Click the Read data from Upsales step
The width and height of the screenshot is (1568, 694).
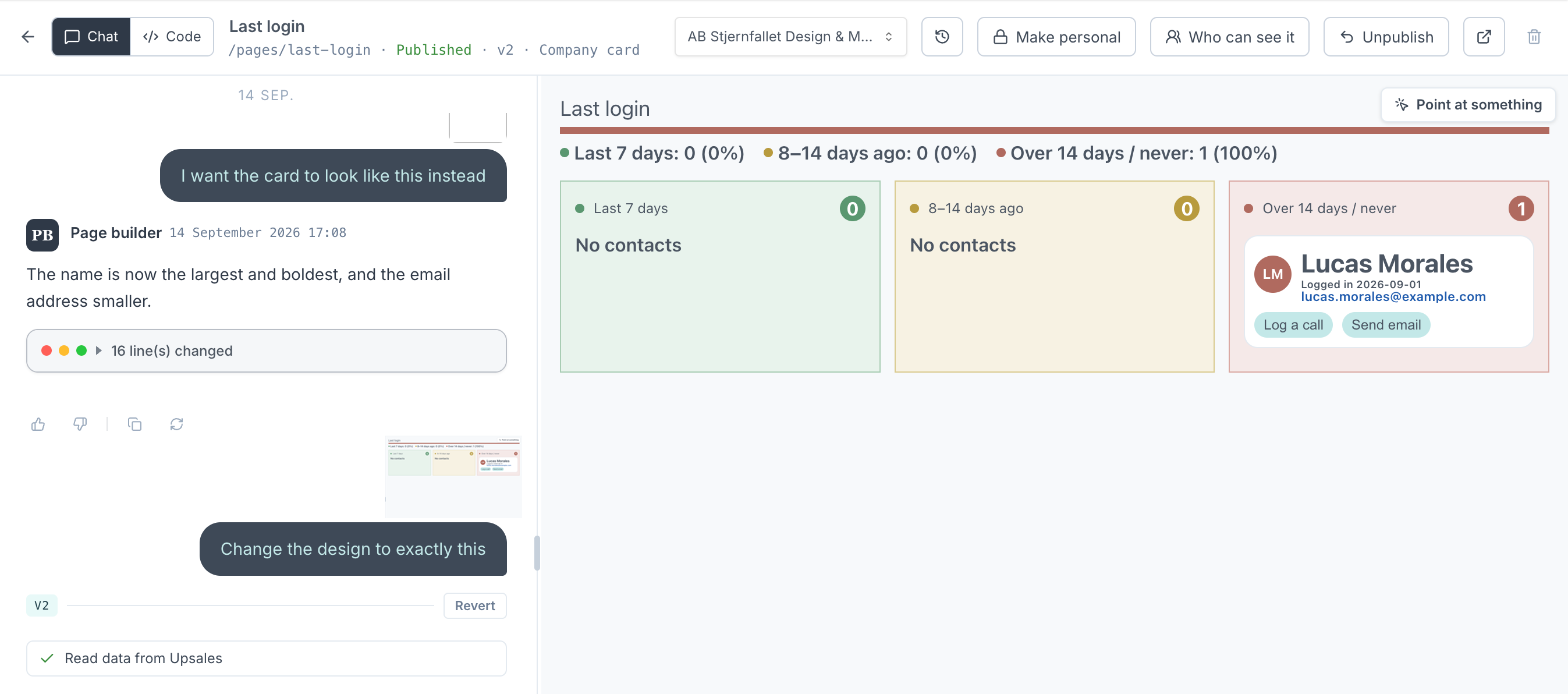266,659
